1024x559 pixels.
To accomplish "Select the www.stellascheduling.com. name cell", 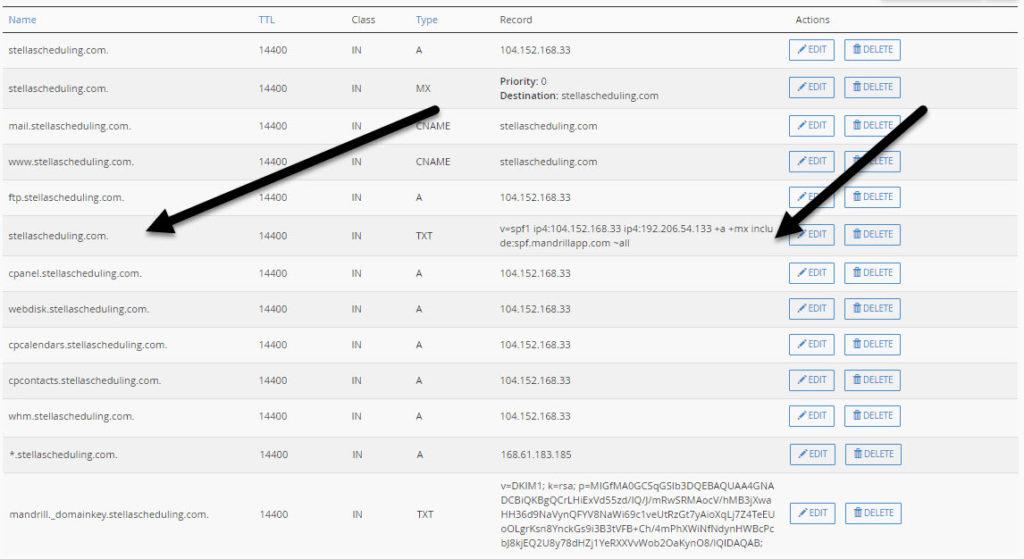I will pos(71,162).
